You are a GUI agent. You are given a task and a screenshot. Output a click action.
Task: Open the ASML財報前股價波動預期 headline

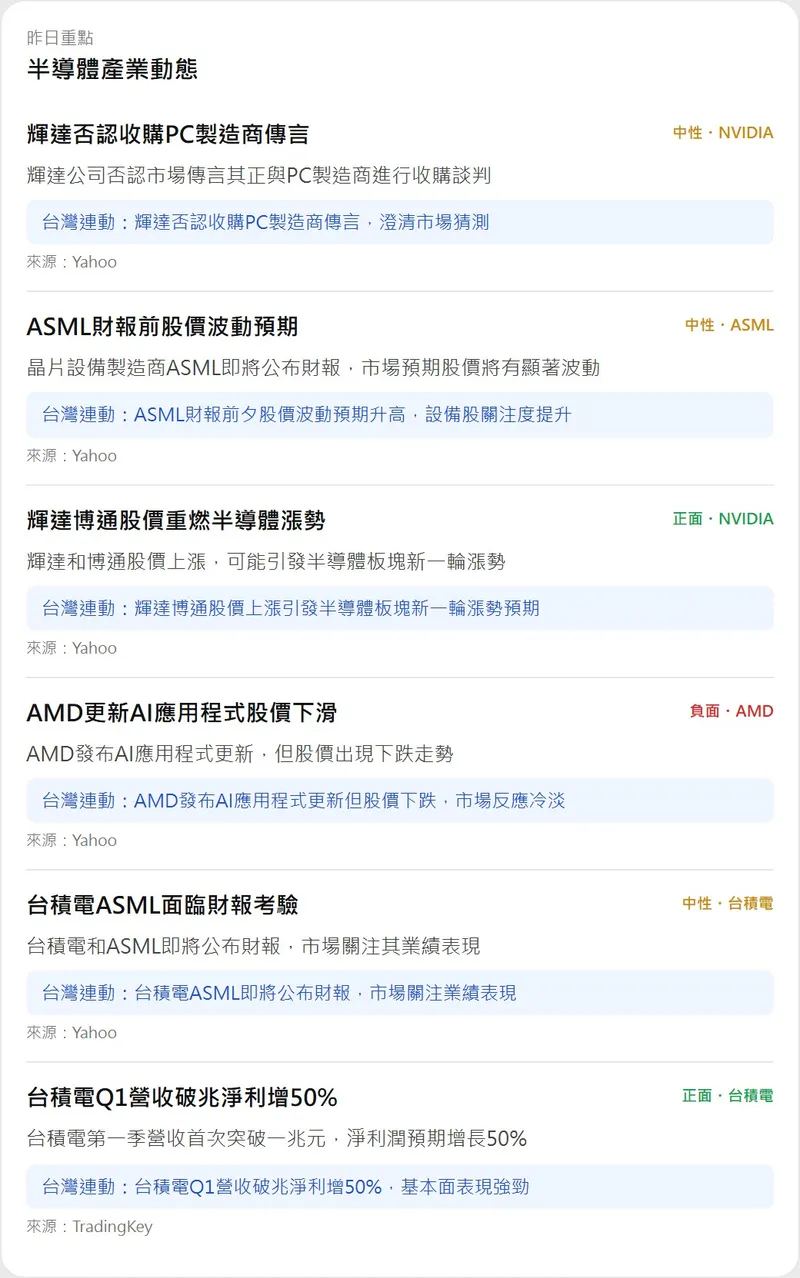[x=162, y=327]
